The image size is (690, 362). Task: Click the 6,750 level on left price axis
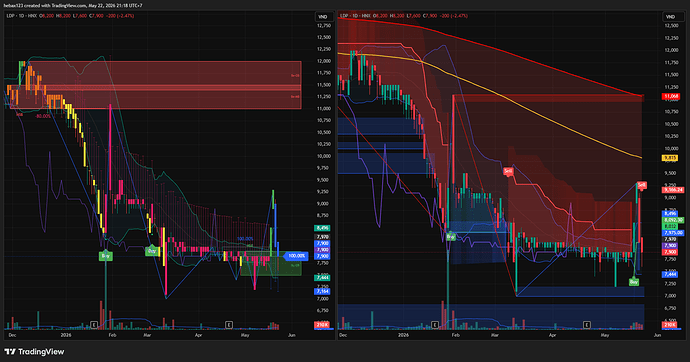[x=324, y=311]
